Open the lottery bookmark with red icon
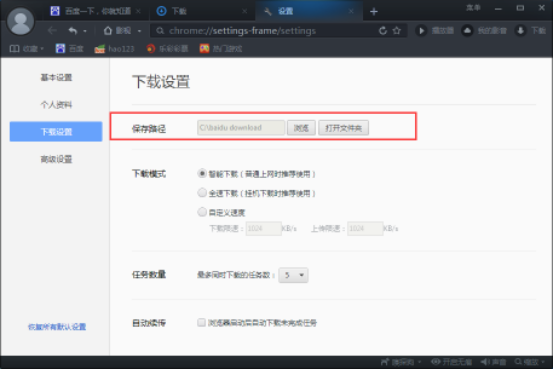The height and width of the screenshot is (369, 553). [167, 49]
